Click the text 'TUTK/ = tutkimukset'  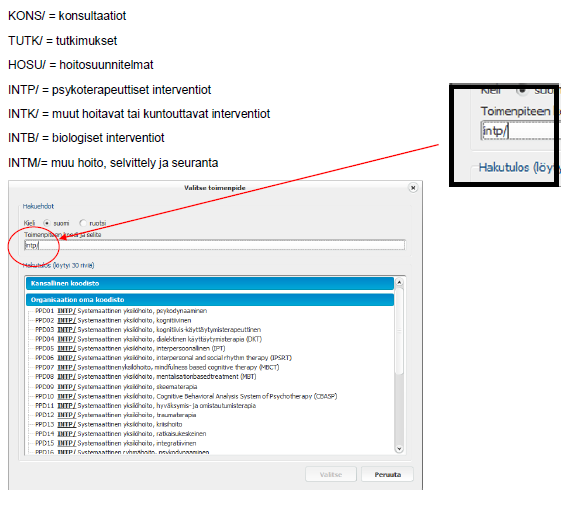coord(63,41)
